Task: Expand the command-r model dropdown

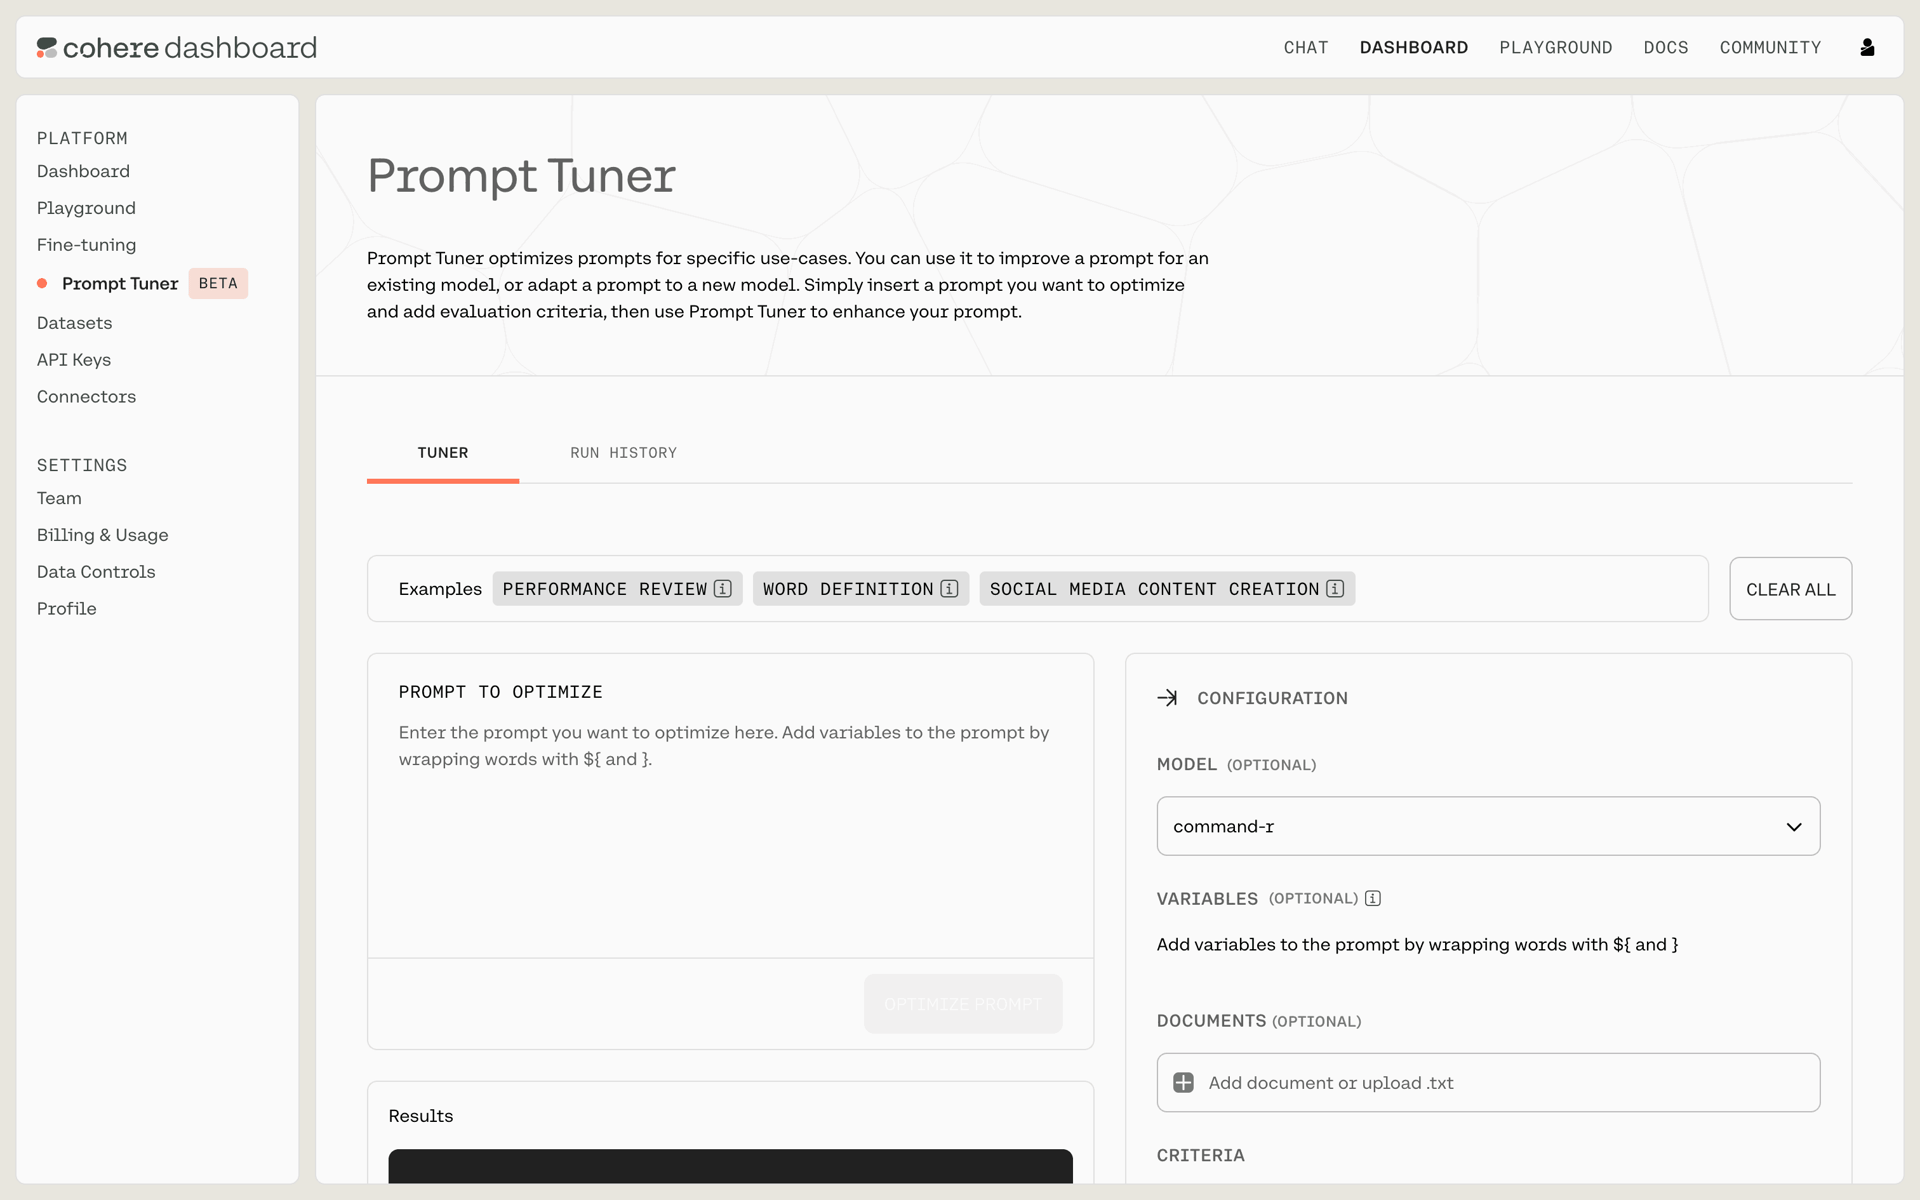Action: point(1488,826)
